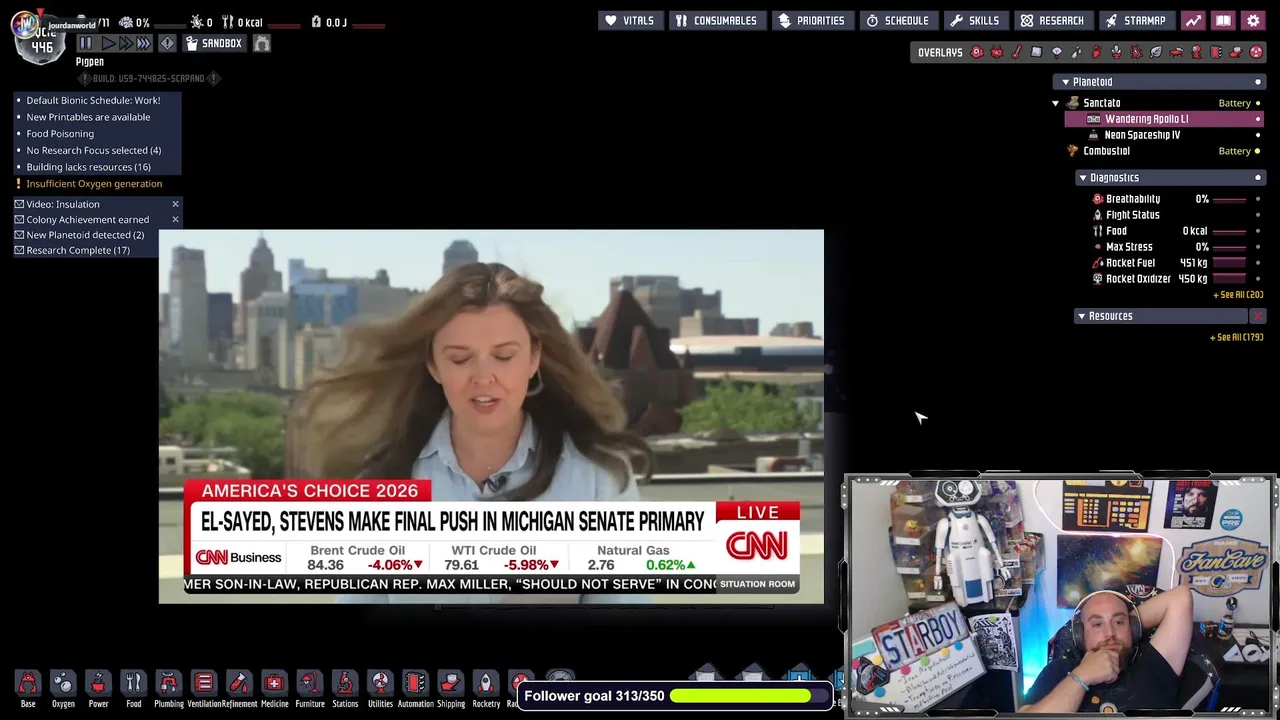Screen dimensions: 1280x720
Task: Open the Starmap menu
Action: 1136,20
